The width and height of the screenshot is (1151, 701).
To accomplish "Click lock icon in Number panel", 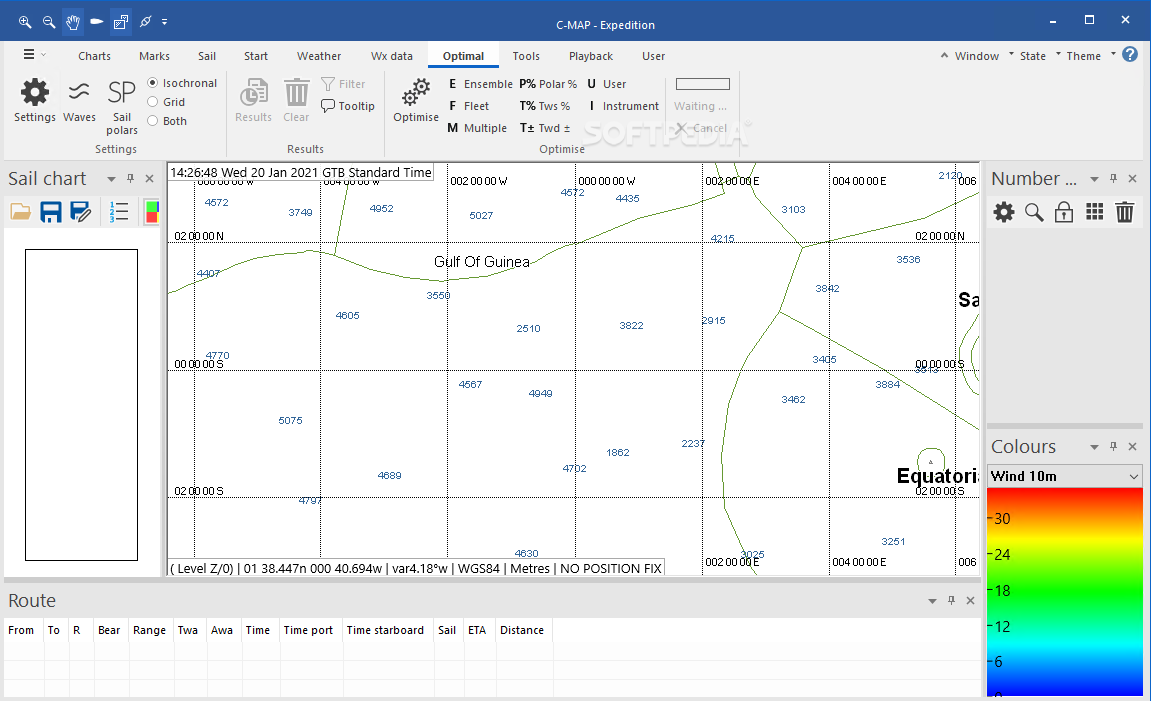I will [1064, 212].
